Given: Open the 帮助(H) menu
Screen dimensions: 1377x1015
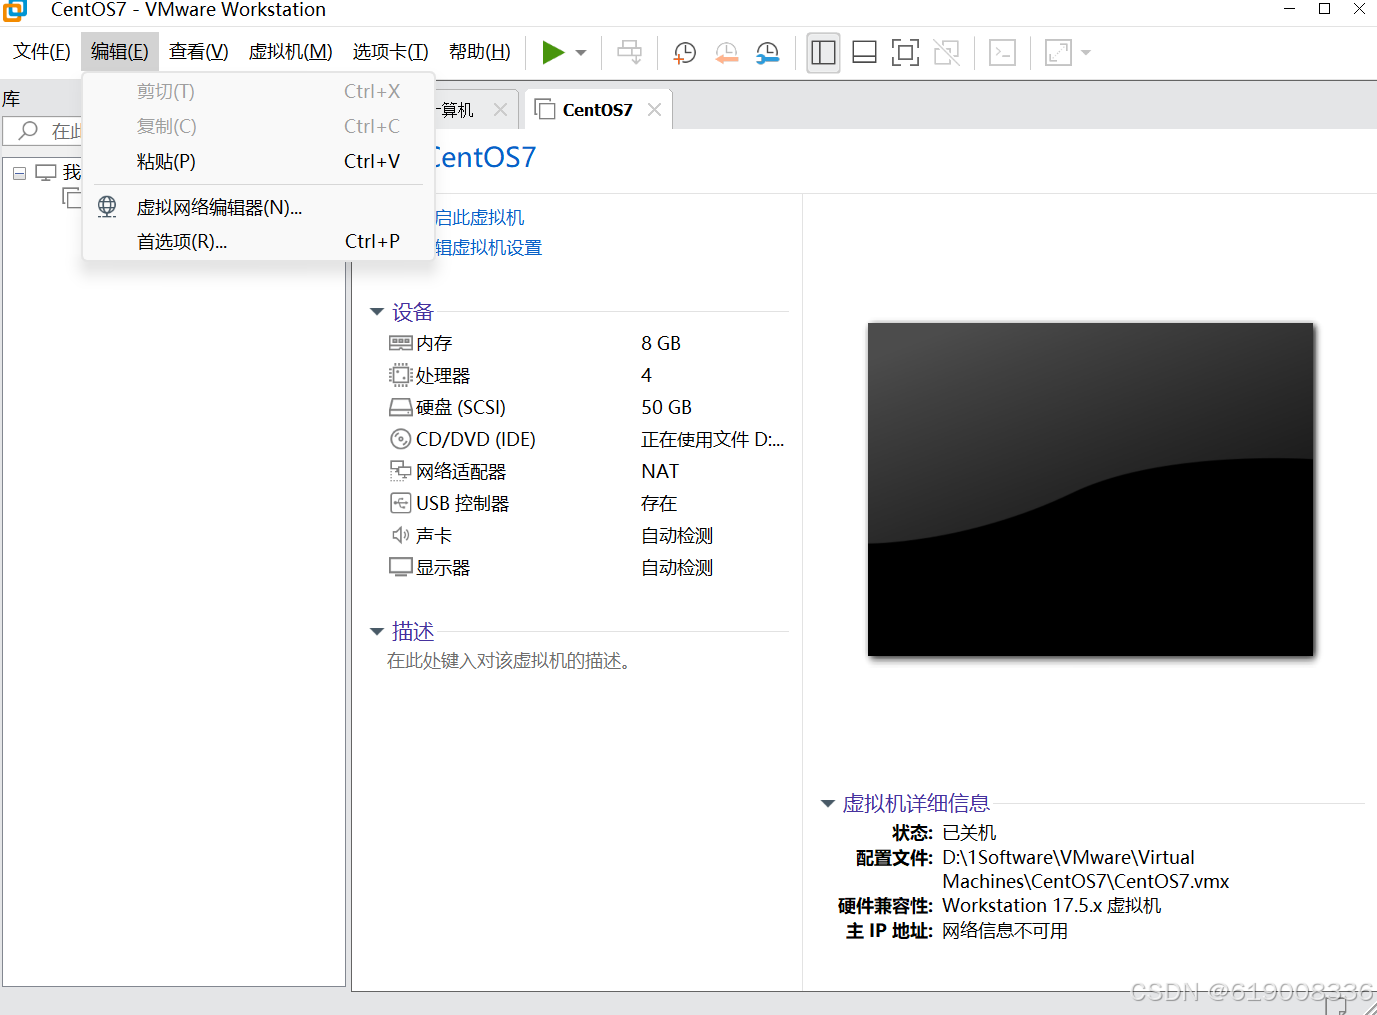Looking at the screenshot, I should tap(480, 52).
